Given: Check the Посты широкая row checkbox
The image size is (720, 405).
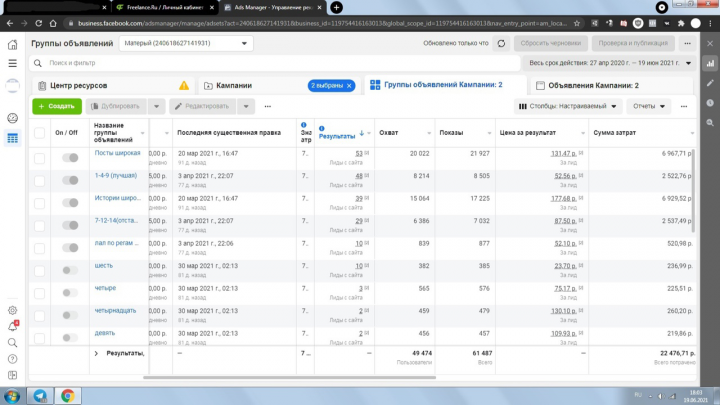Looking at the screenshot, I should click(39, 158).
